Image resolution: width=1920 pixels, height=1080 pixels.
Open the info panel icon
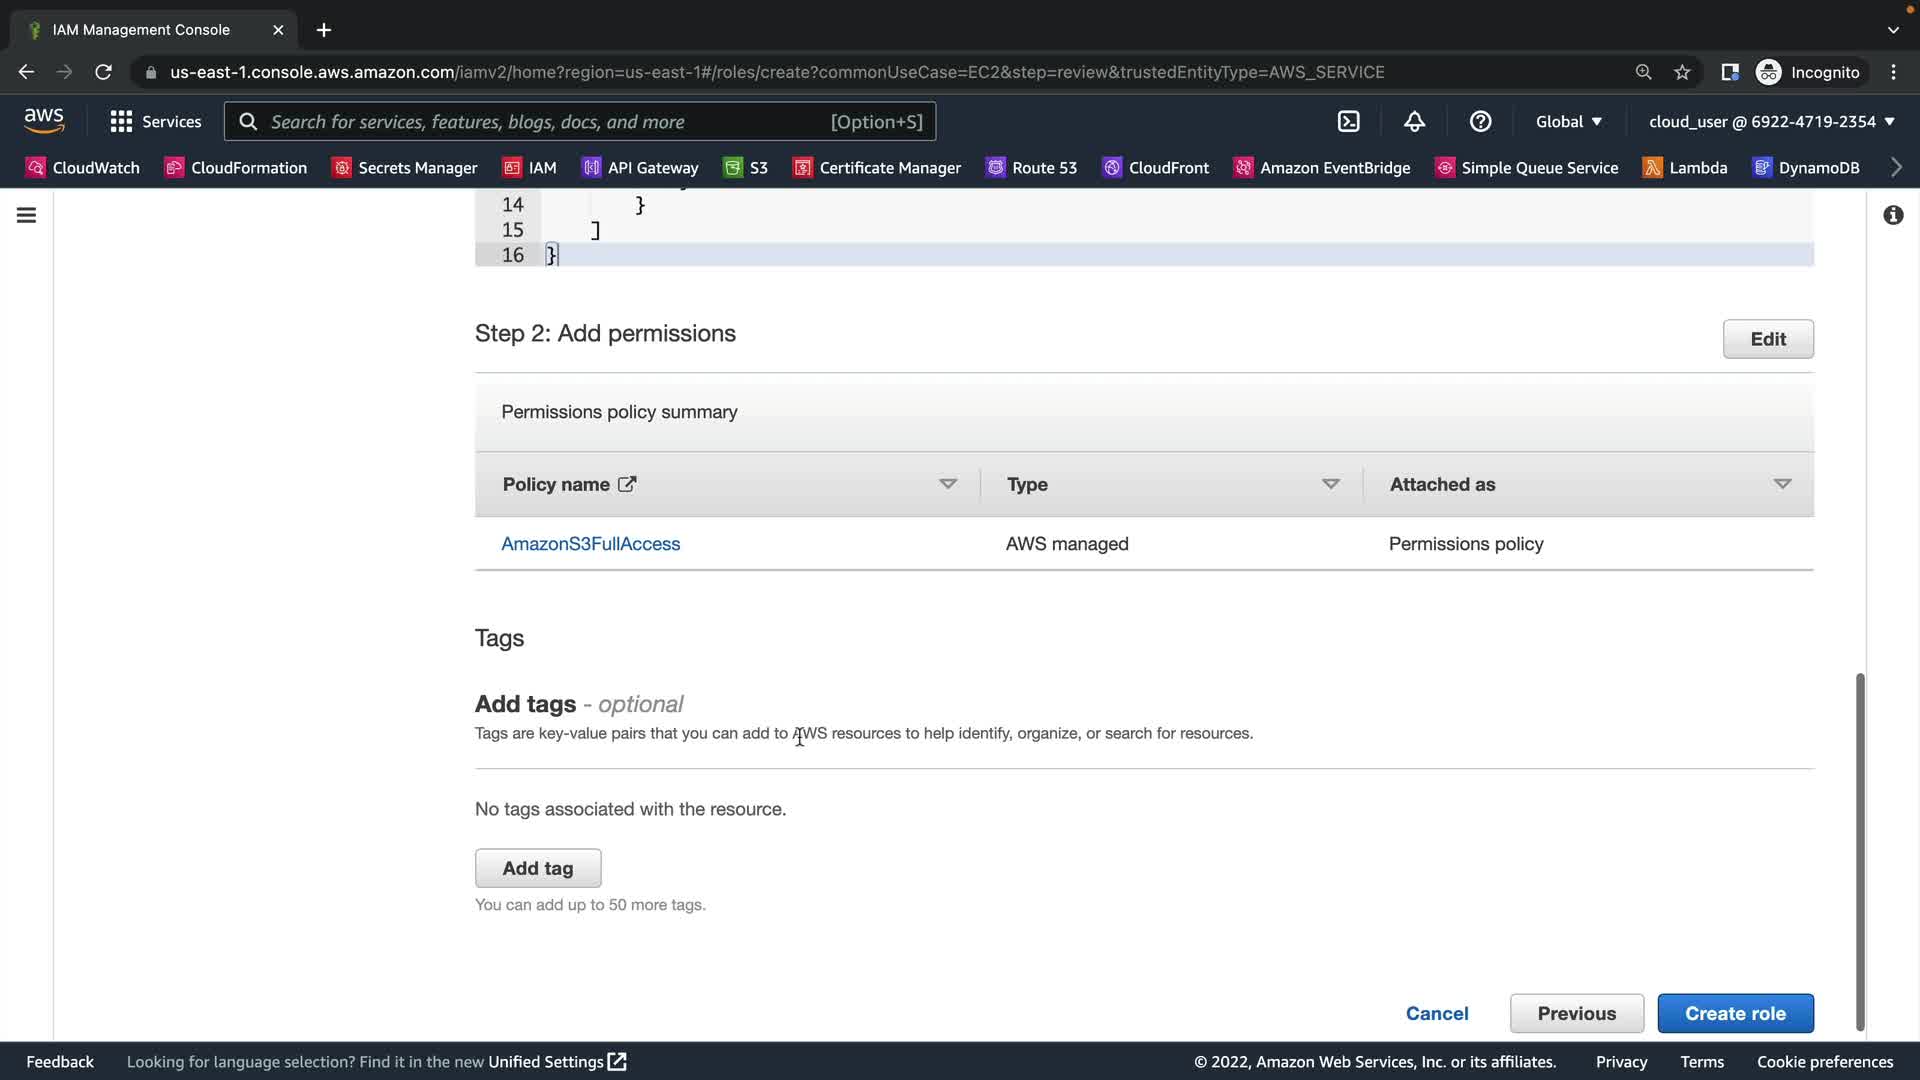(x=1893, y=215)
